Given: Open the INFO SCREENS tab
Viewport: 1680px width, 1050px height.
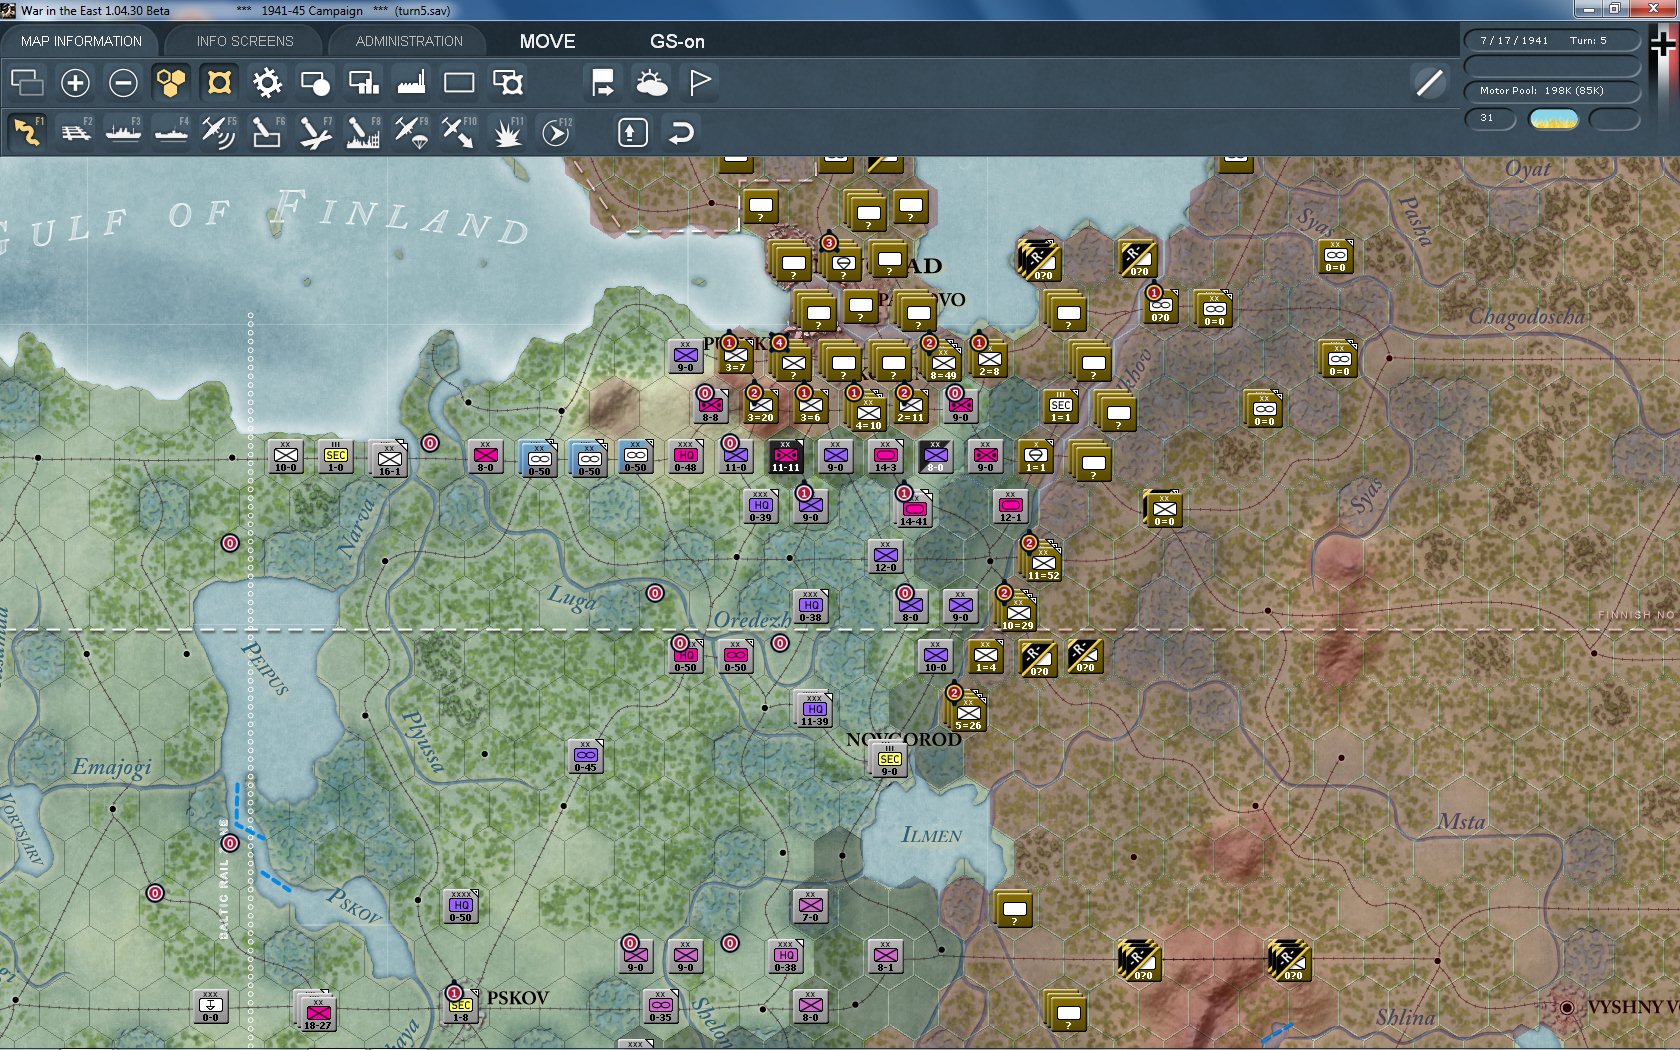Looking at the screenshot, I should (x=245, y=41).
